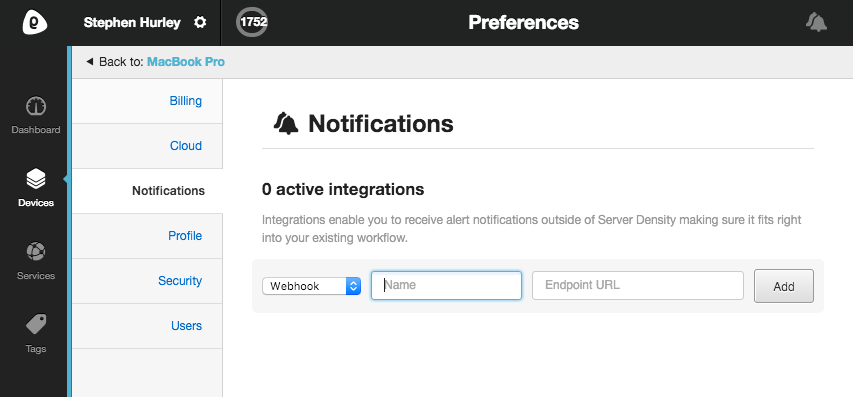Focus the Name input field

click(x=446, y=286)
